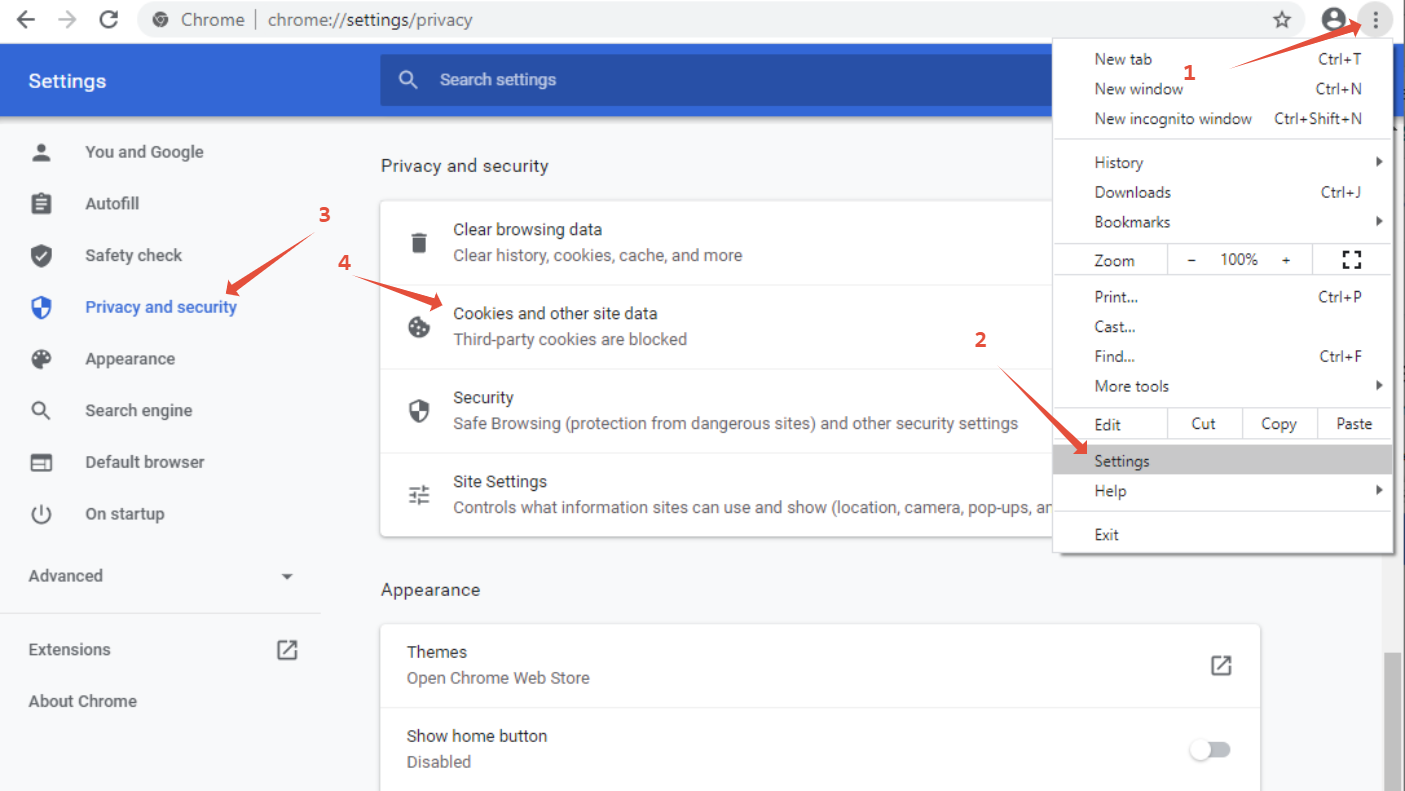
Task: Click the On startup power icon
Action: 41,514
